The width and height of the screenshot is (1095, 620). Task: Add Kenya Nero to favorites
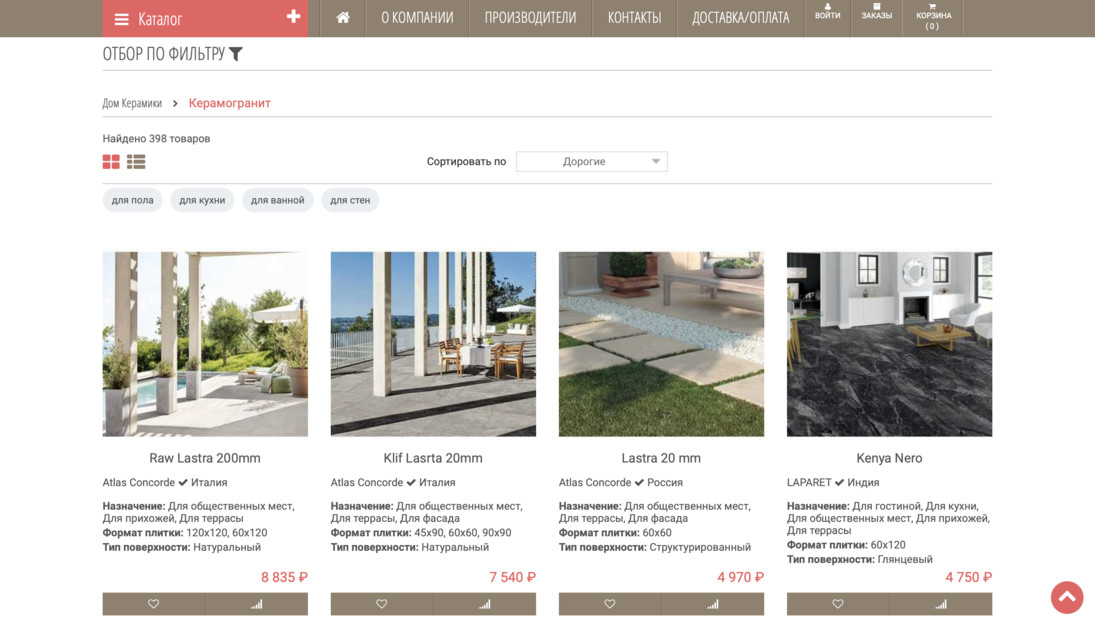pos(838,604)
